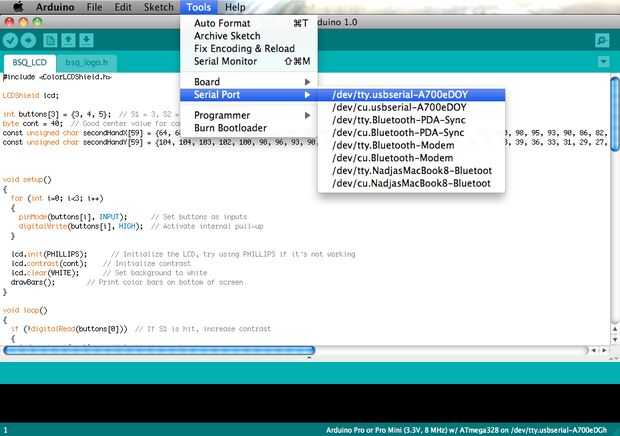Select port /dev/cu.usbserial-A700eDOY
The height and width of the screenshot is (436, 620).
tap(411, 107)
